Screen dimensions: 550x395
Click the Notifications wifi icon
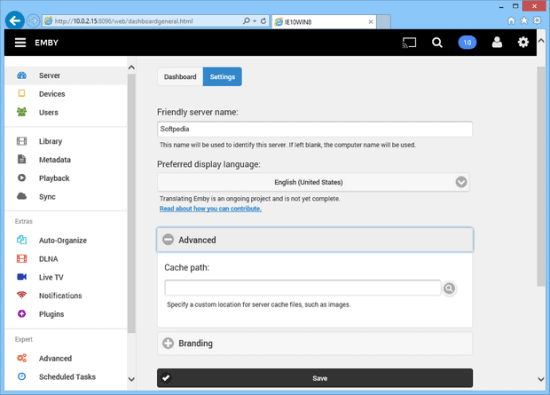pos(22,295)
